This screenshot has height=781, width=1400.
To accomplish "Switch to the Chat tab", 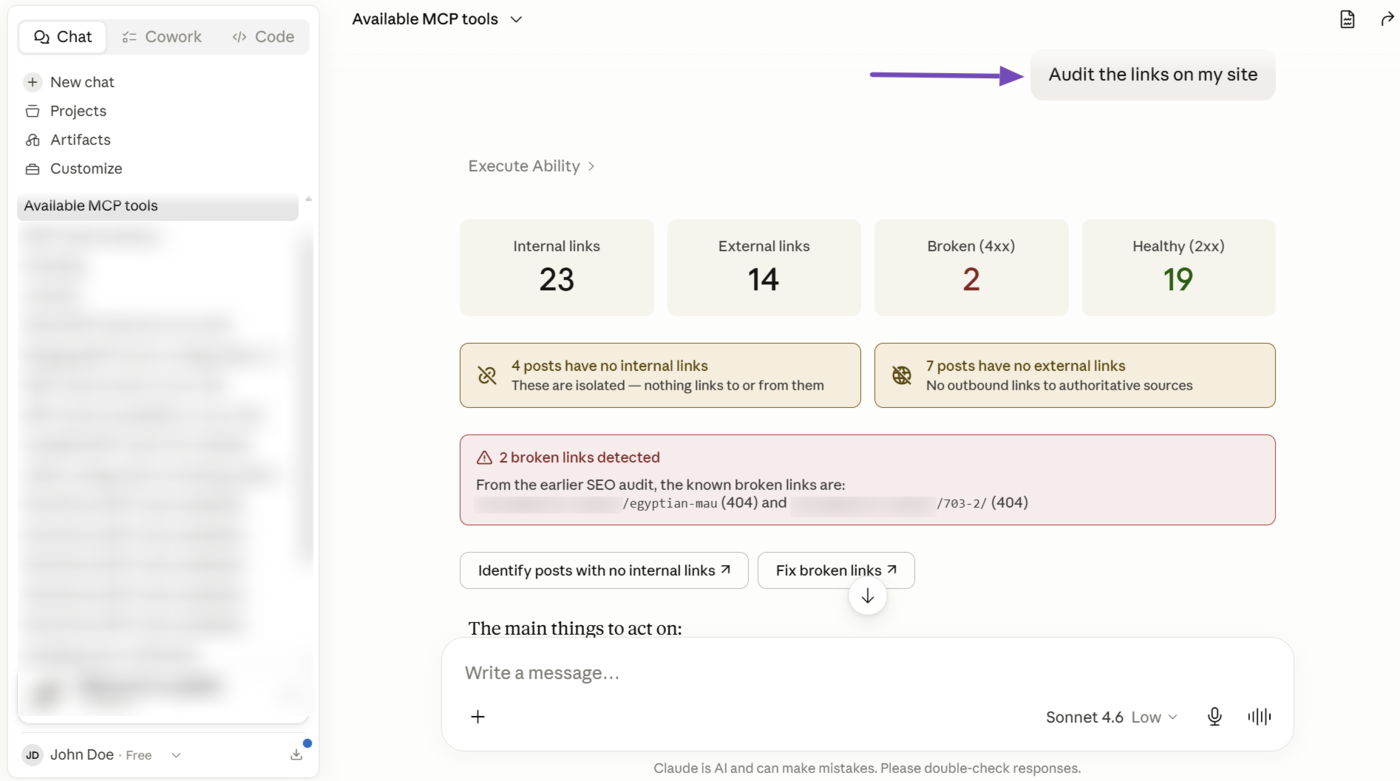I will [x=63, y=37].
